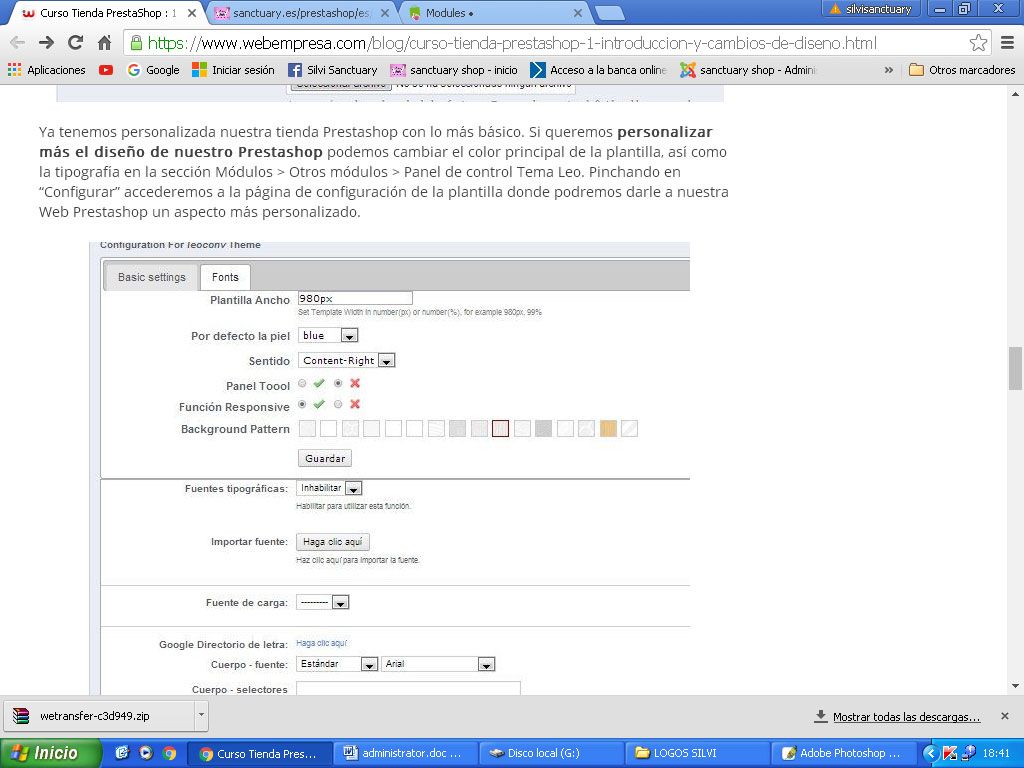The height and width of the screenshot is (768, 1024).
Task: Open the Aplicaciones apps shortcut
Action: pos(46,70)
